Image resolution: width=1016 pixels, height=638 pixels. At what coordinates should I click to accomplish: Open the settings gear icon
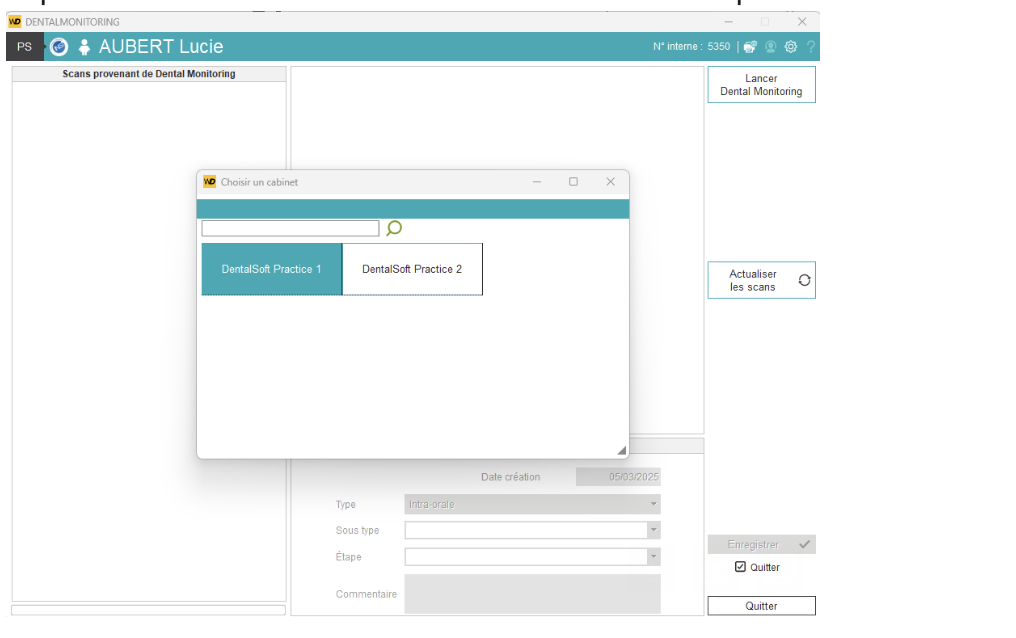(x=791, y=47)
